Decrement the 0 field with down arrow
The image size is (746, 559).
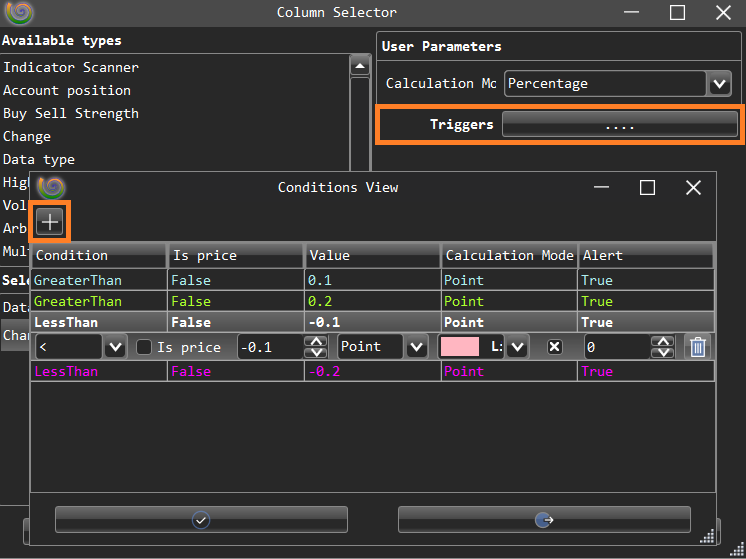click(662, 353)
